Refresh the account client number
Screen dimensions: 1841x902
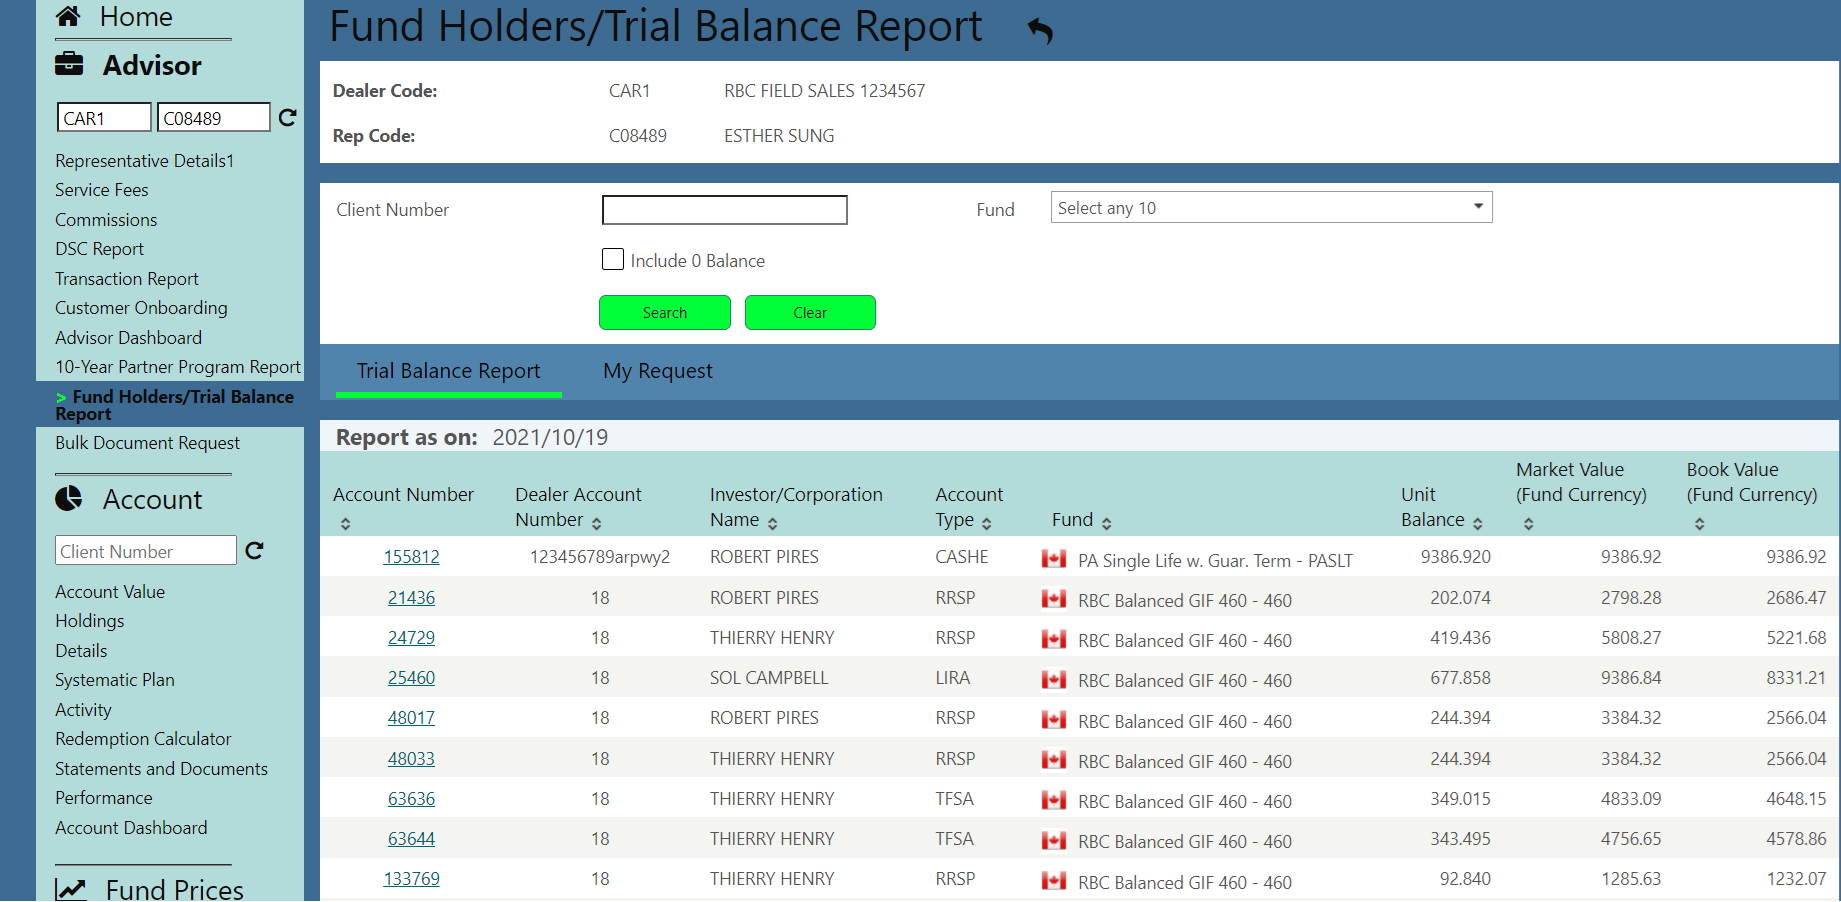click(254, 551)
